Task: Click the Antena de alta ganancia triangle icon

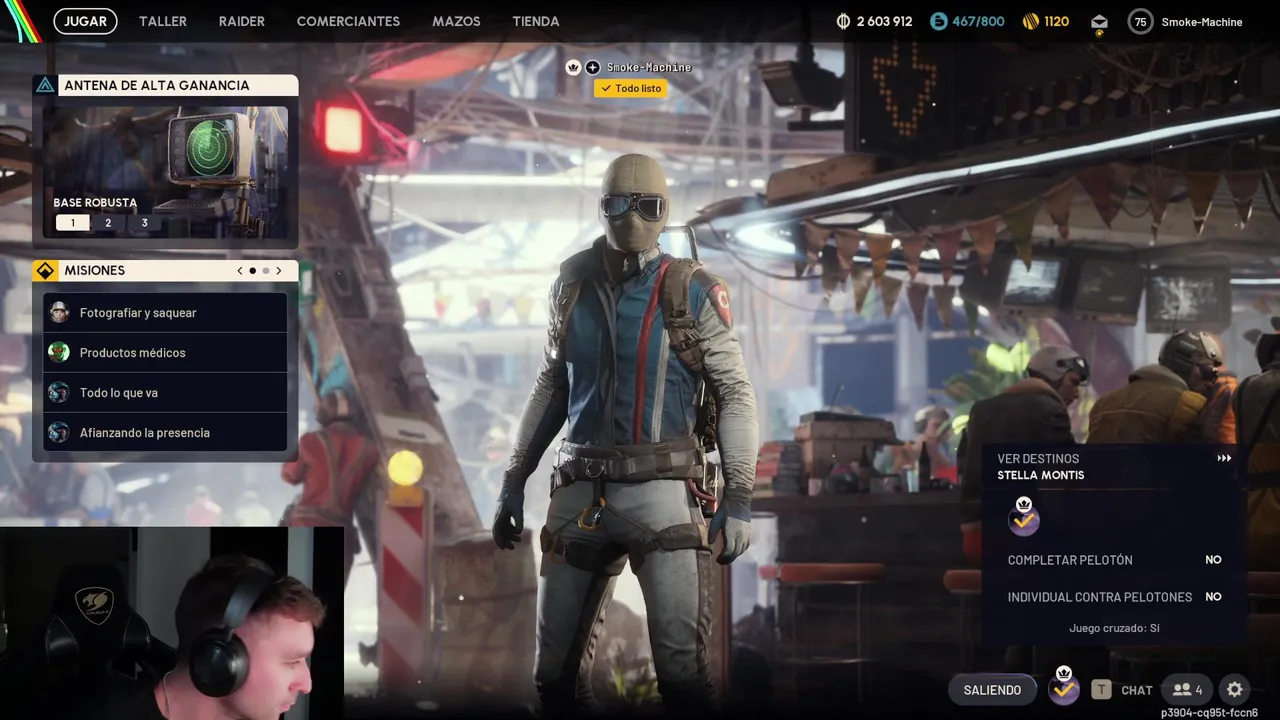Action: (45, 85)
